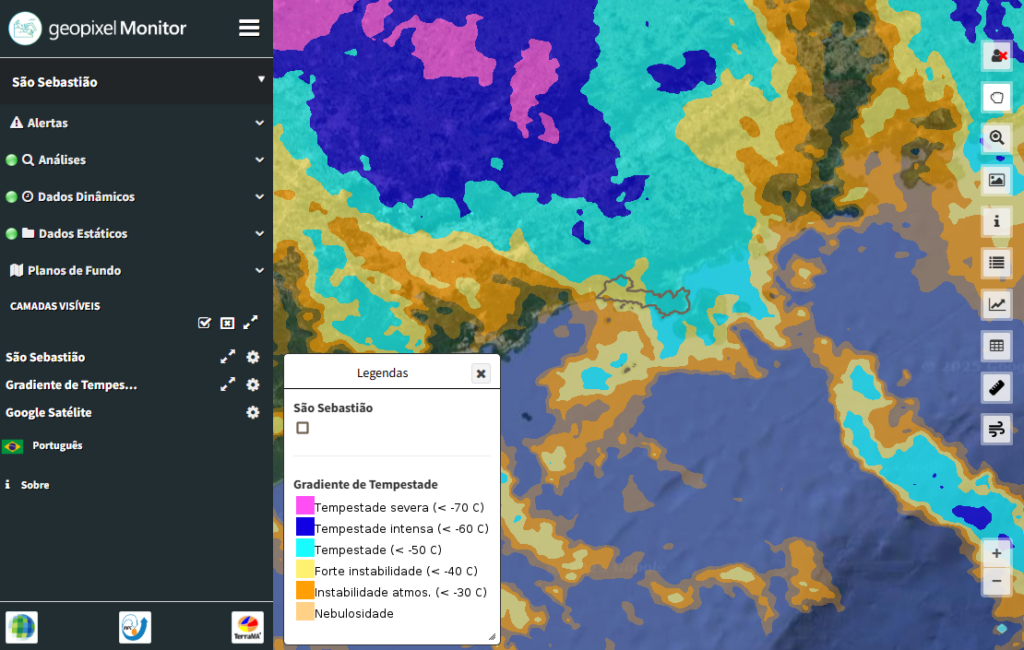The height and width of the screenshot is (650, 1024).
Task: Click the ruler measurement tool on the map
Action: (x=996, y=388)
